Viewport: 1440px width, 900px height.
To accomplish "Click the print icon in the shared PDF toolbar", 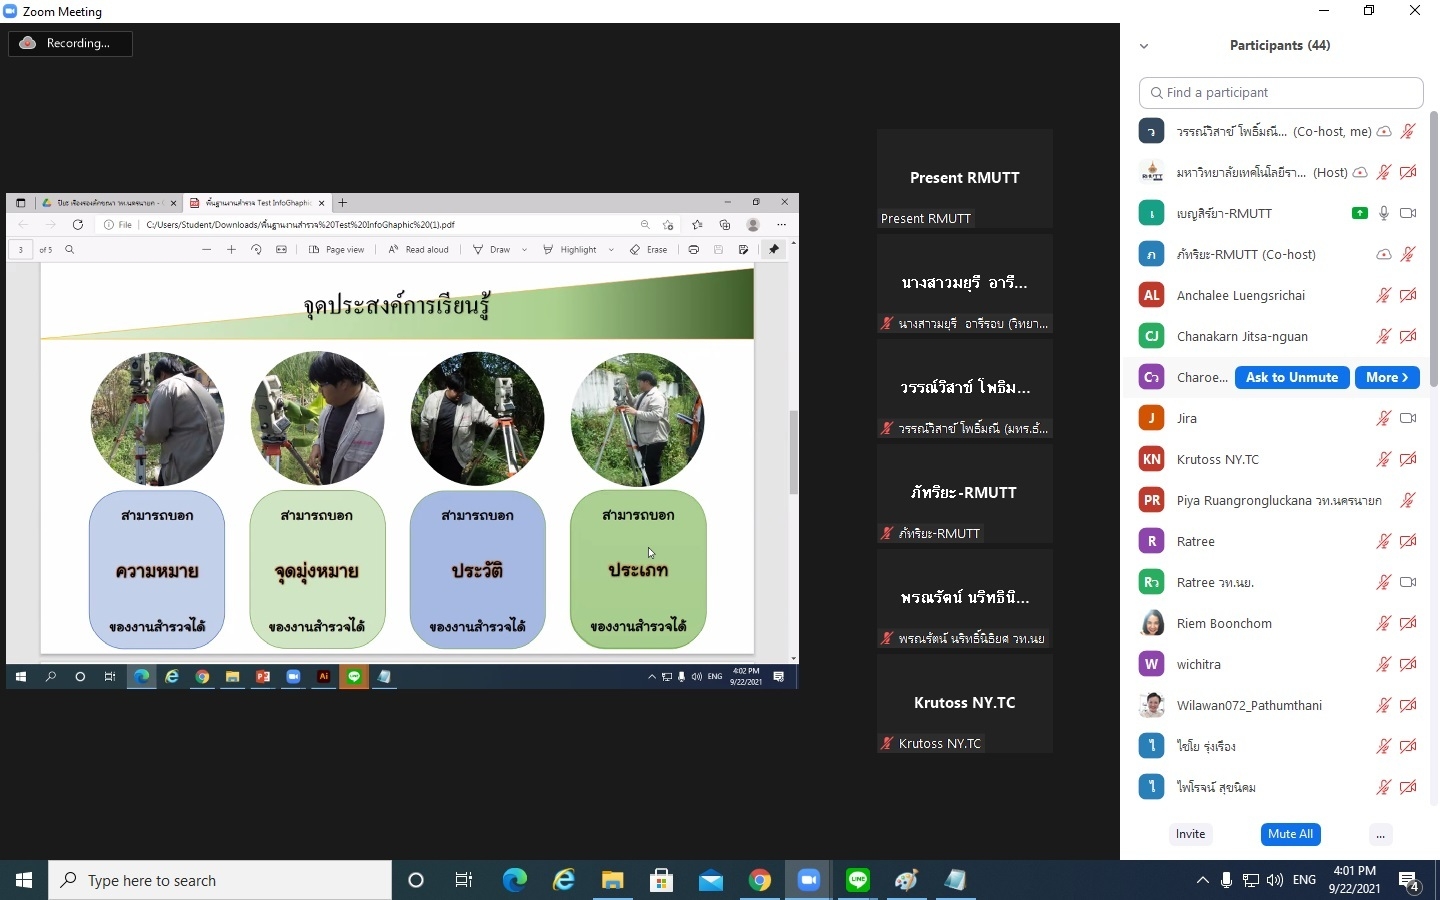I will tap(693, 250).
